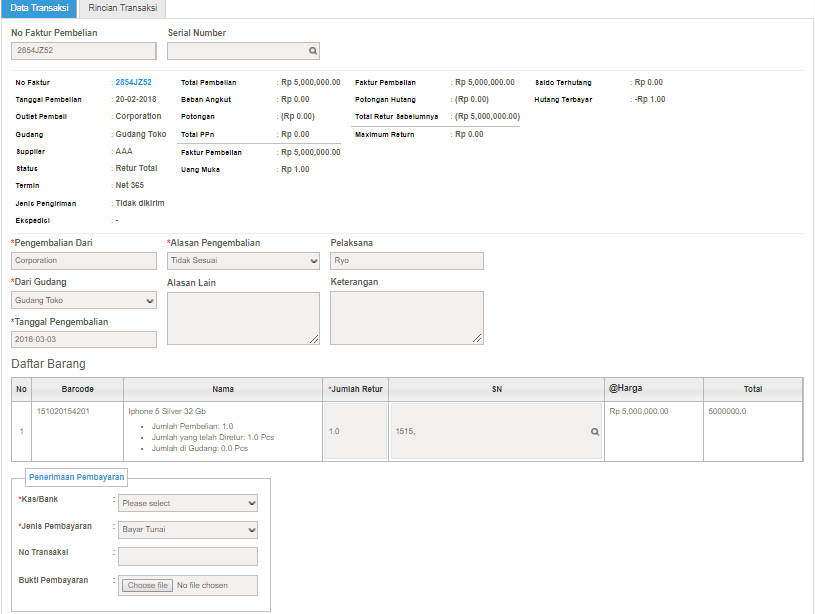Expand the Dari Gudang dropdown
The width and height of the screenshot is (815, 614).
(x=84, y=300)
